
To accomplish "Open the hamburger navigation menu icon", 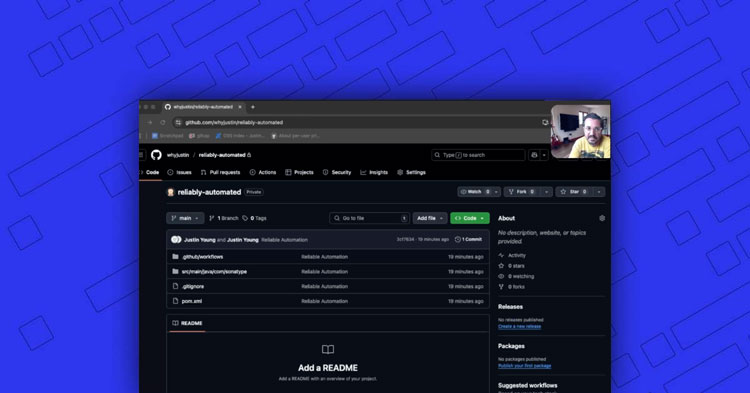I will pos(141,155).
